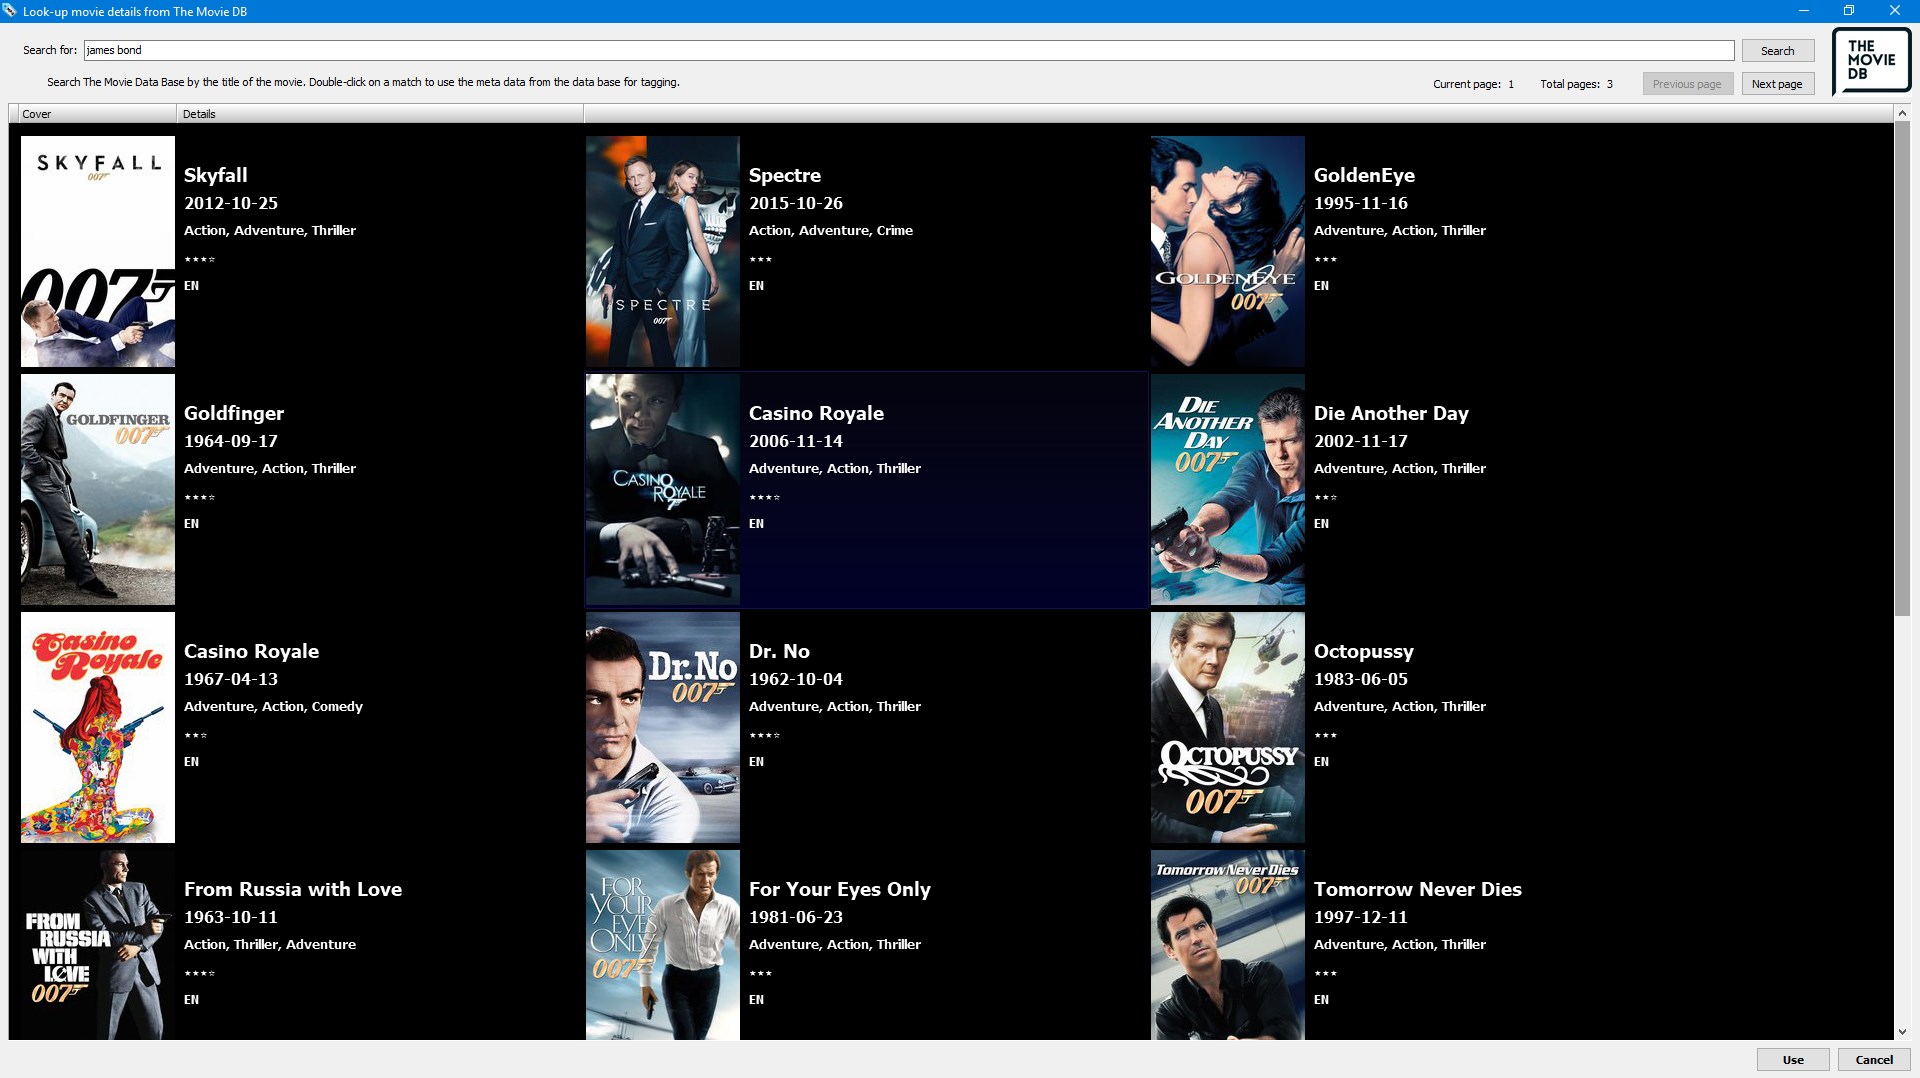This screenshot has width=1920, height=1078.
Task: Click the 2015-10-26 release date
Action: click(796, 203)
